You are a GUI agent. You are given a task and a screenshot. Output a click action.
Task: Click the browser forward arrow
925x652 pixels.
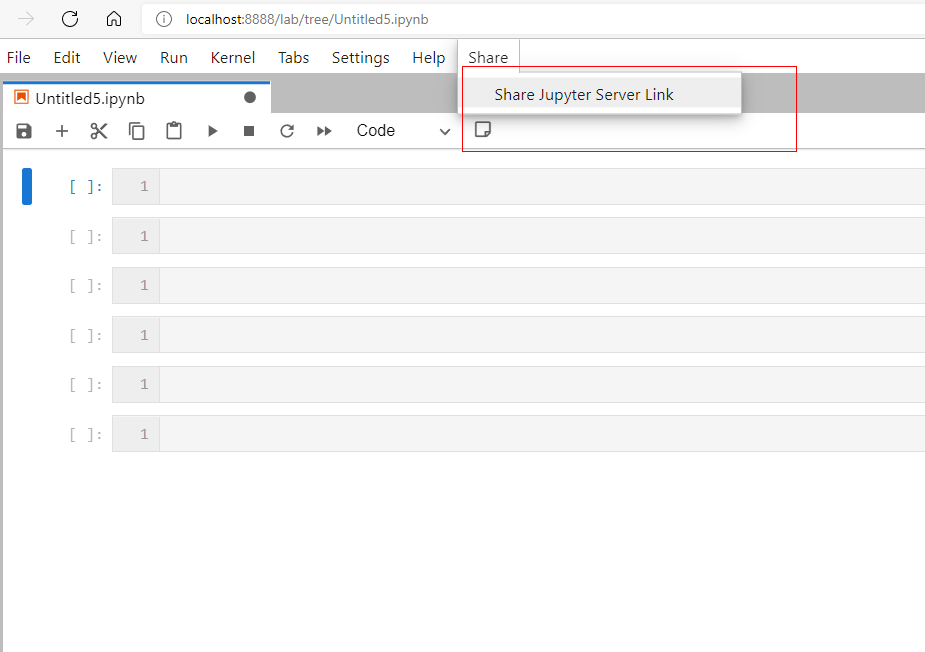click(x=26, y=19)
